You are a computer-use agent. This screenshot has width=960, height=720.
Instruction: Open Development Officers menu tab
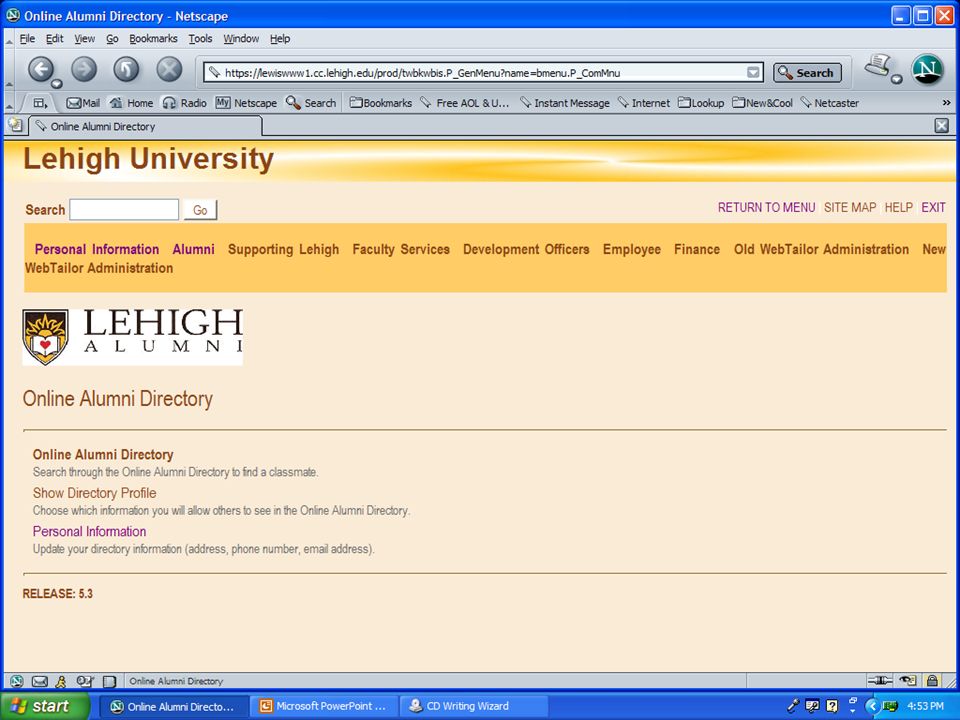coord(526,249)
